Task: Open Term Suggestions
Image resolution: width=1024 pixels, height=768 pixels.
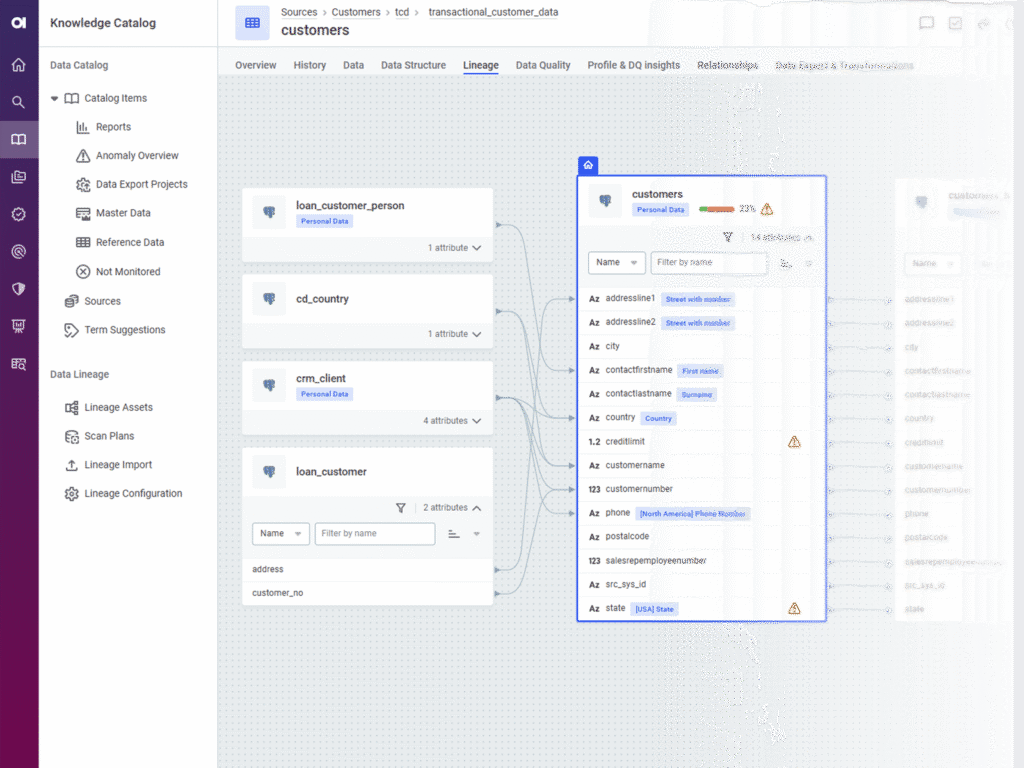Action: pos(125,330)
